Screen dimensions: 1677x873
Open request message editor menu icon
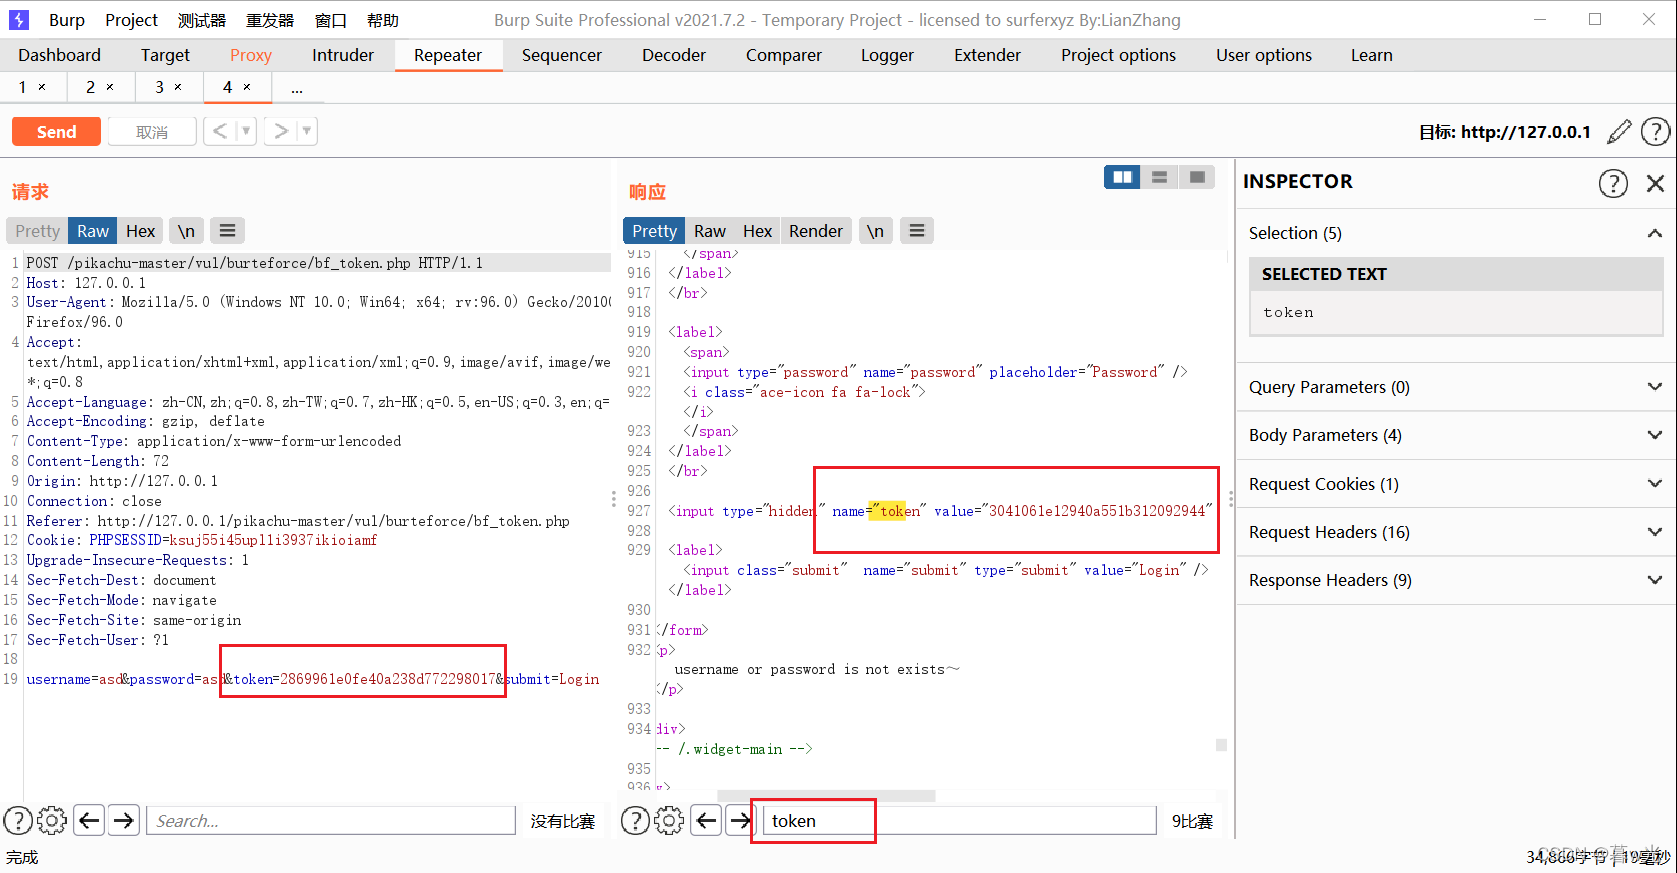(x=227, y=231)
